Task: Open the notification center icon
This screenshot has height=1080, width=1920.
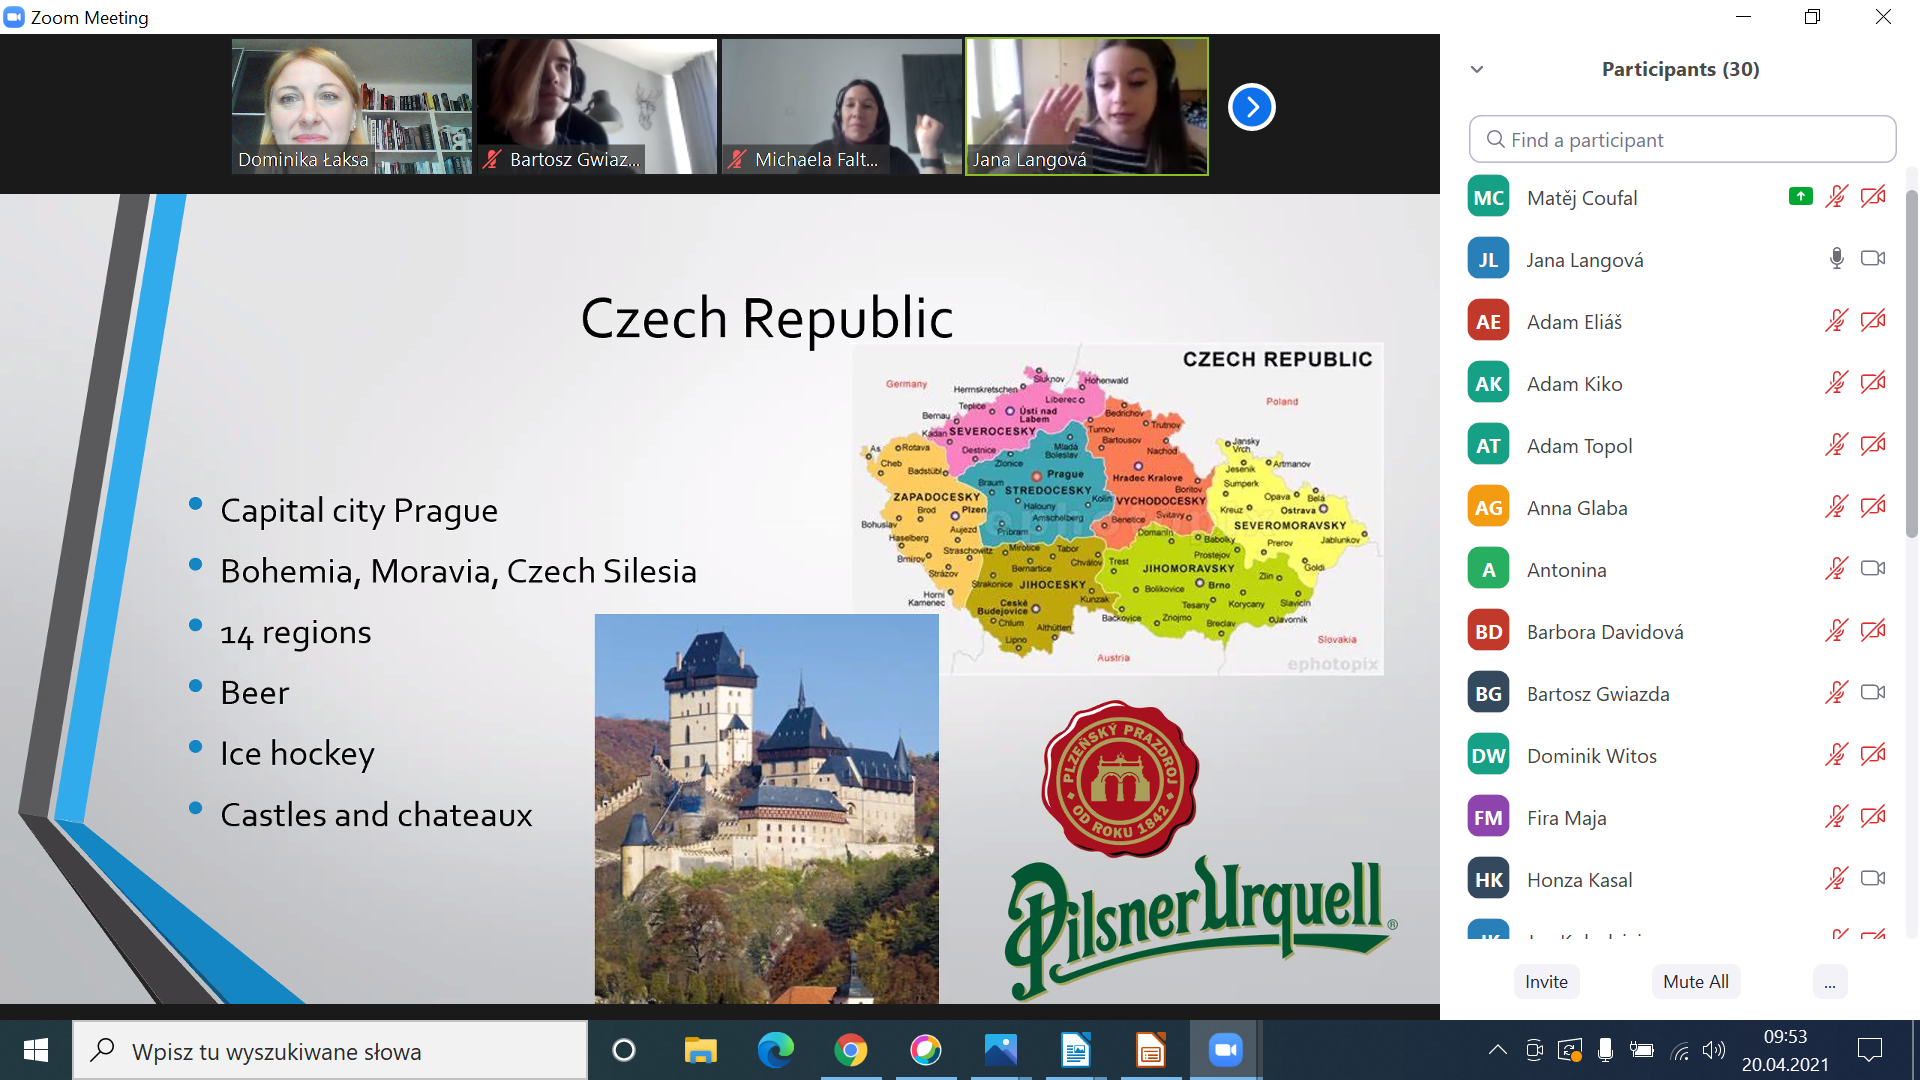Action: click(1869, 1050)
